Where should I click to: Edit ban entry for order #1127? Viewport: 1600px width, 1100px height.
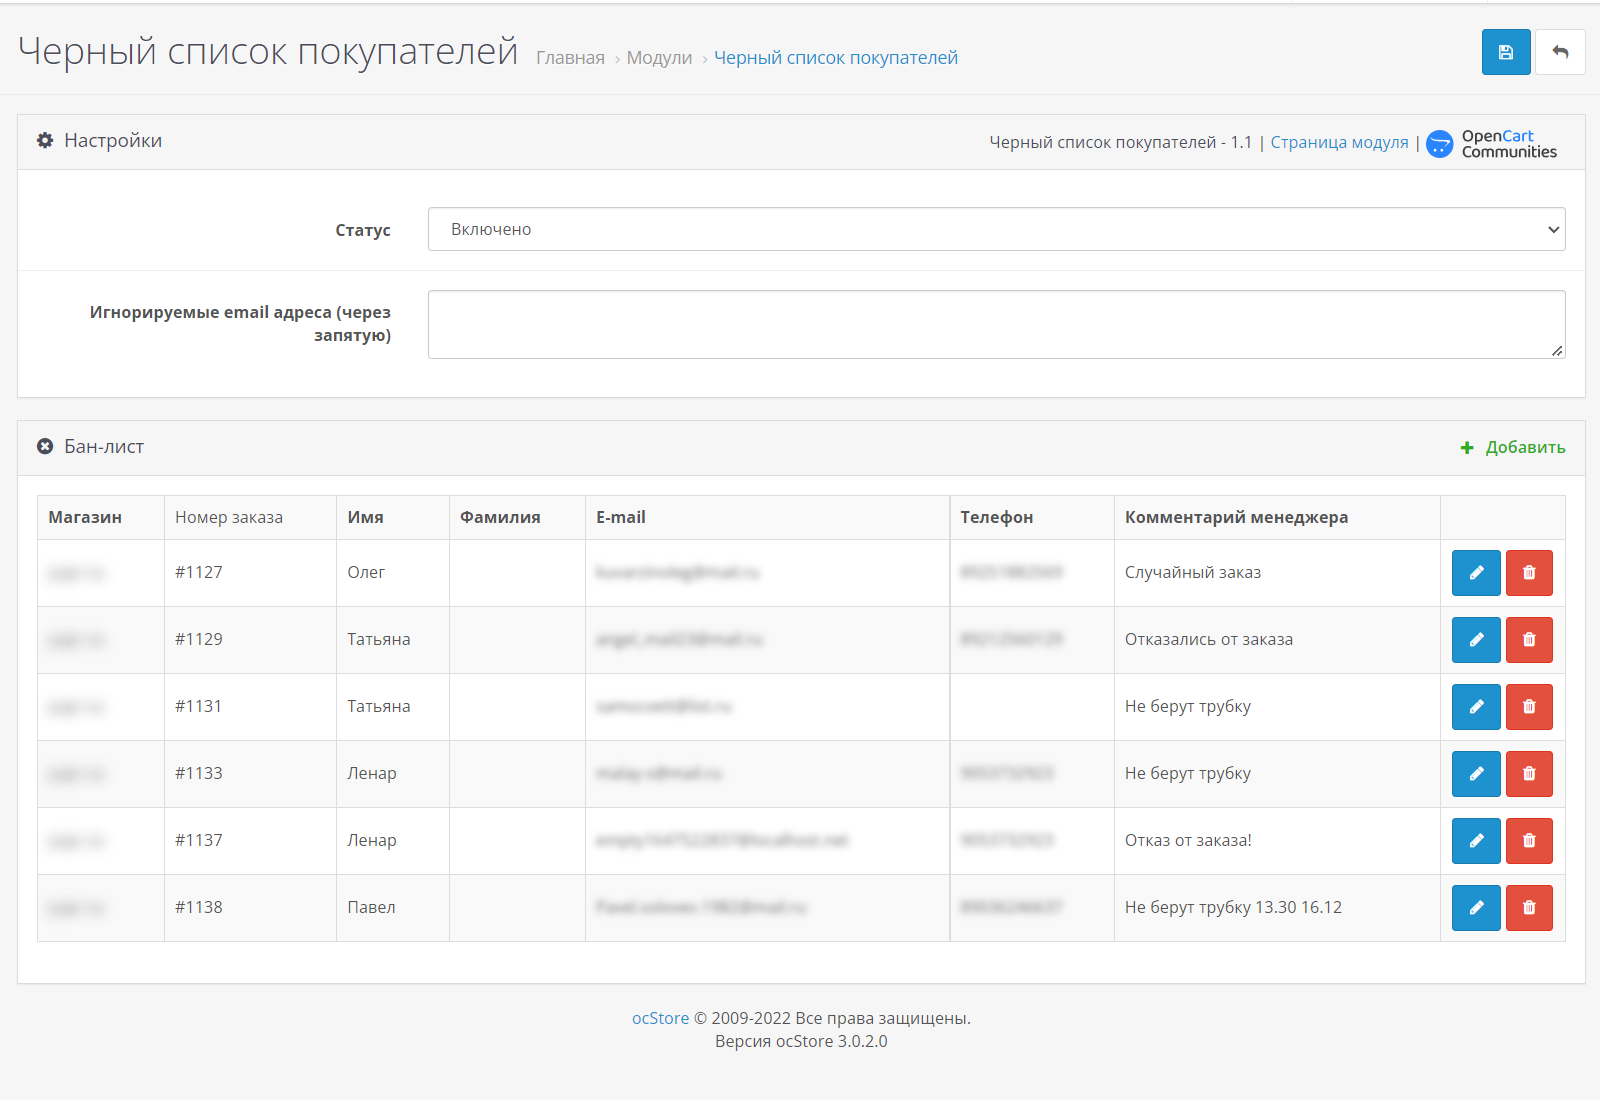[x=1476, y=573]
